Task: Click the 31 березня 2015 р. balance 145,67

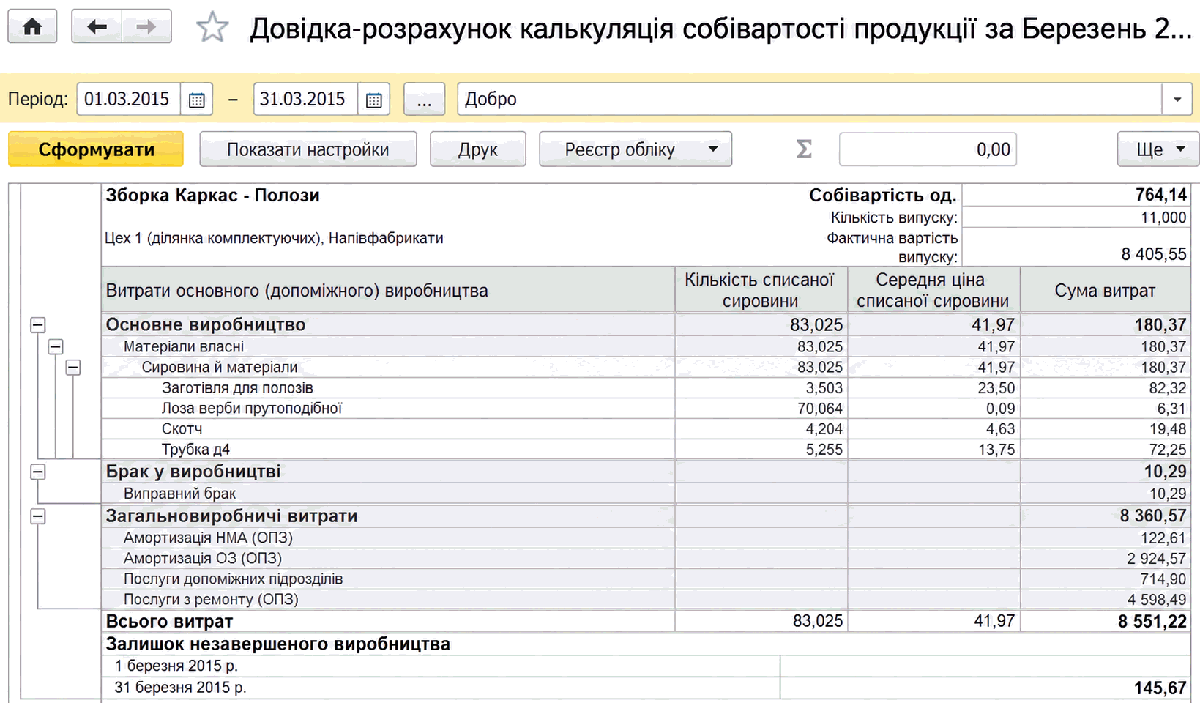Action: click(x=1162, y=688)
